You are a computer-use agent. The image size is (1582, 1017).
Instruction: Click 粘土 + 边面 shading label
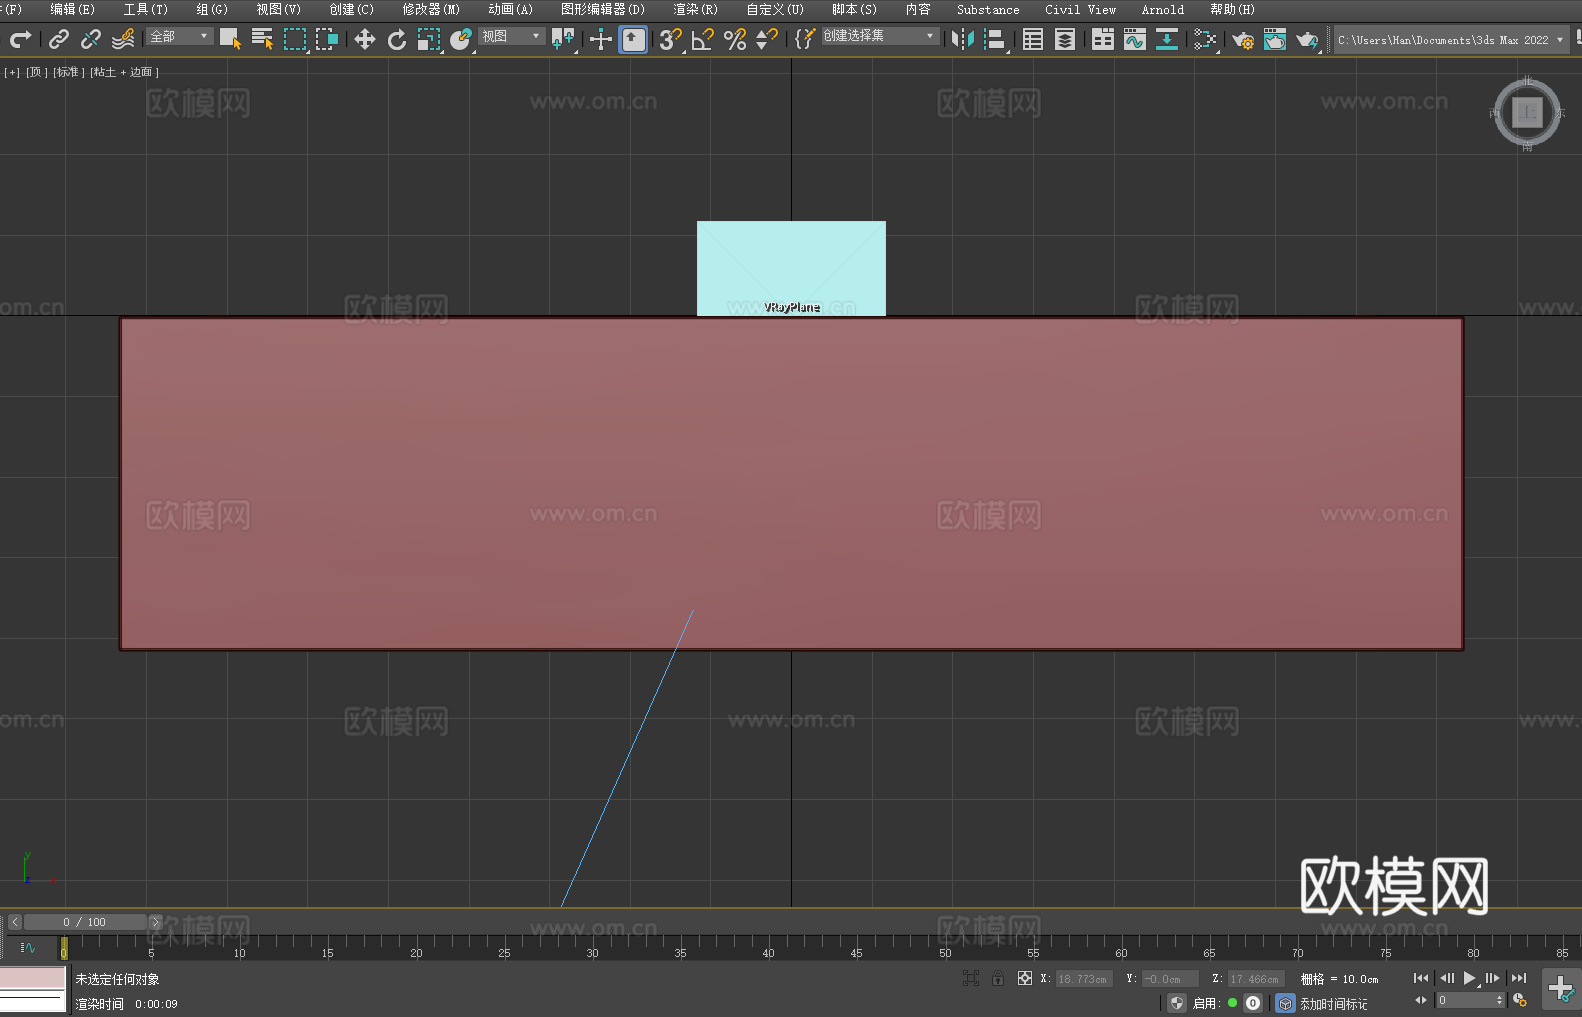124,72
